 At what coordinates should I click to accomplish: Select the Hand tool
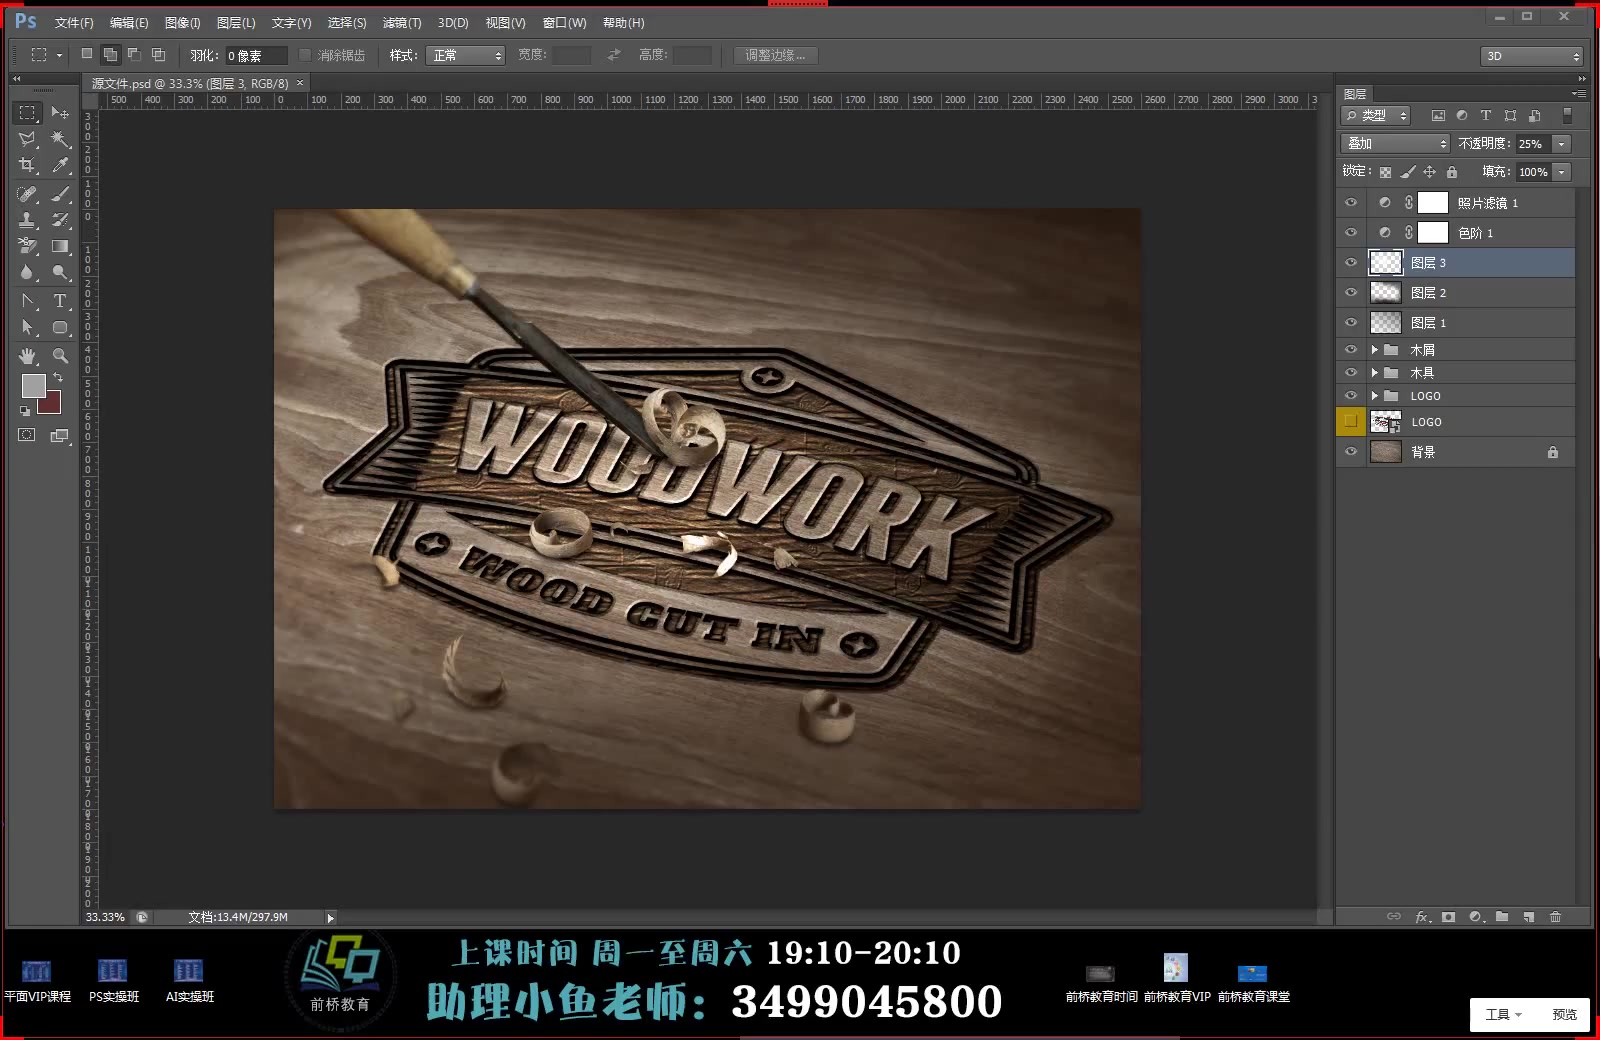[27, 355]
